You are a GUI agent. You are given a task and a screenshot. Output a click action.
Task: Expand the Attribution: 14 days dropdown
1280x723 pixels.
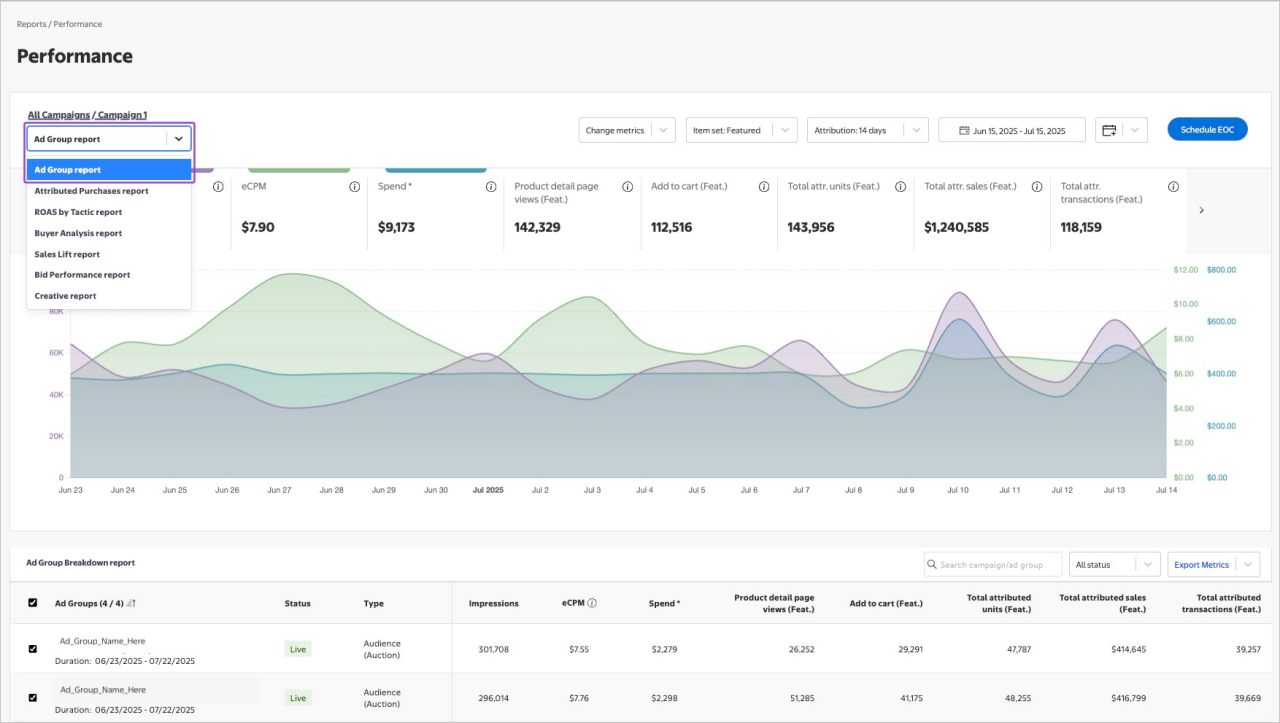(x=867, y=130)
